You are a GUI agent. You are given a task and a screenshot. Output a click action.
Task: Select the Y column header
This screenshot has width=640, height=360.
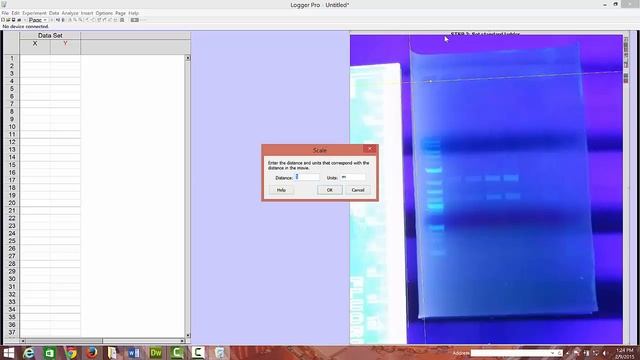point(65,47)
